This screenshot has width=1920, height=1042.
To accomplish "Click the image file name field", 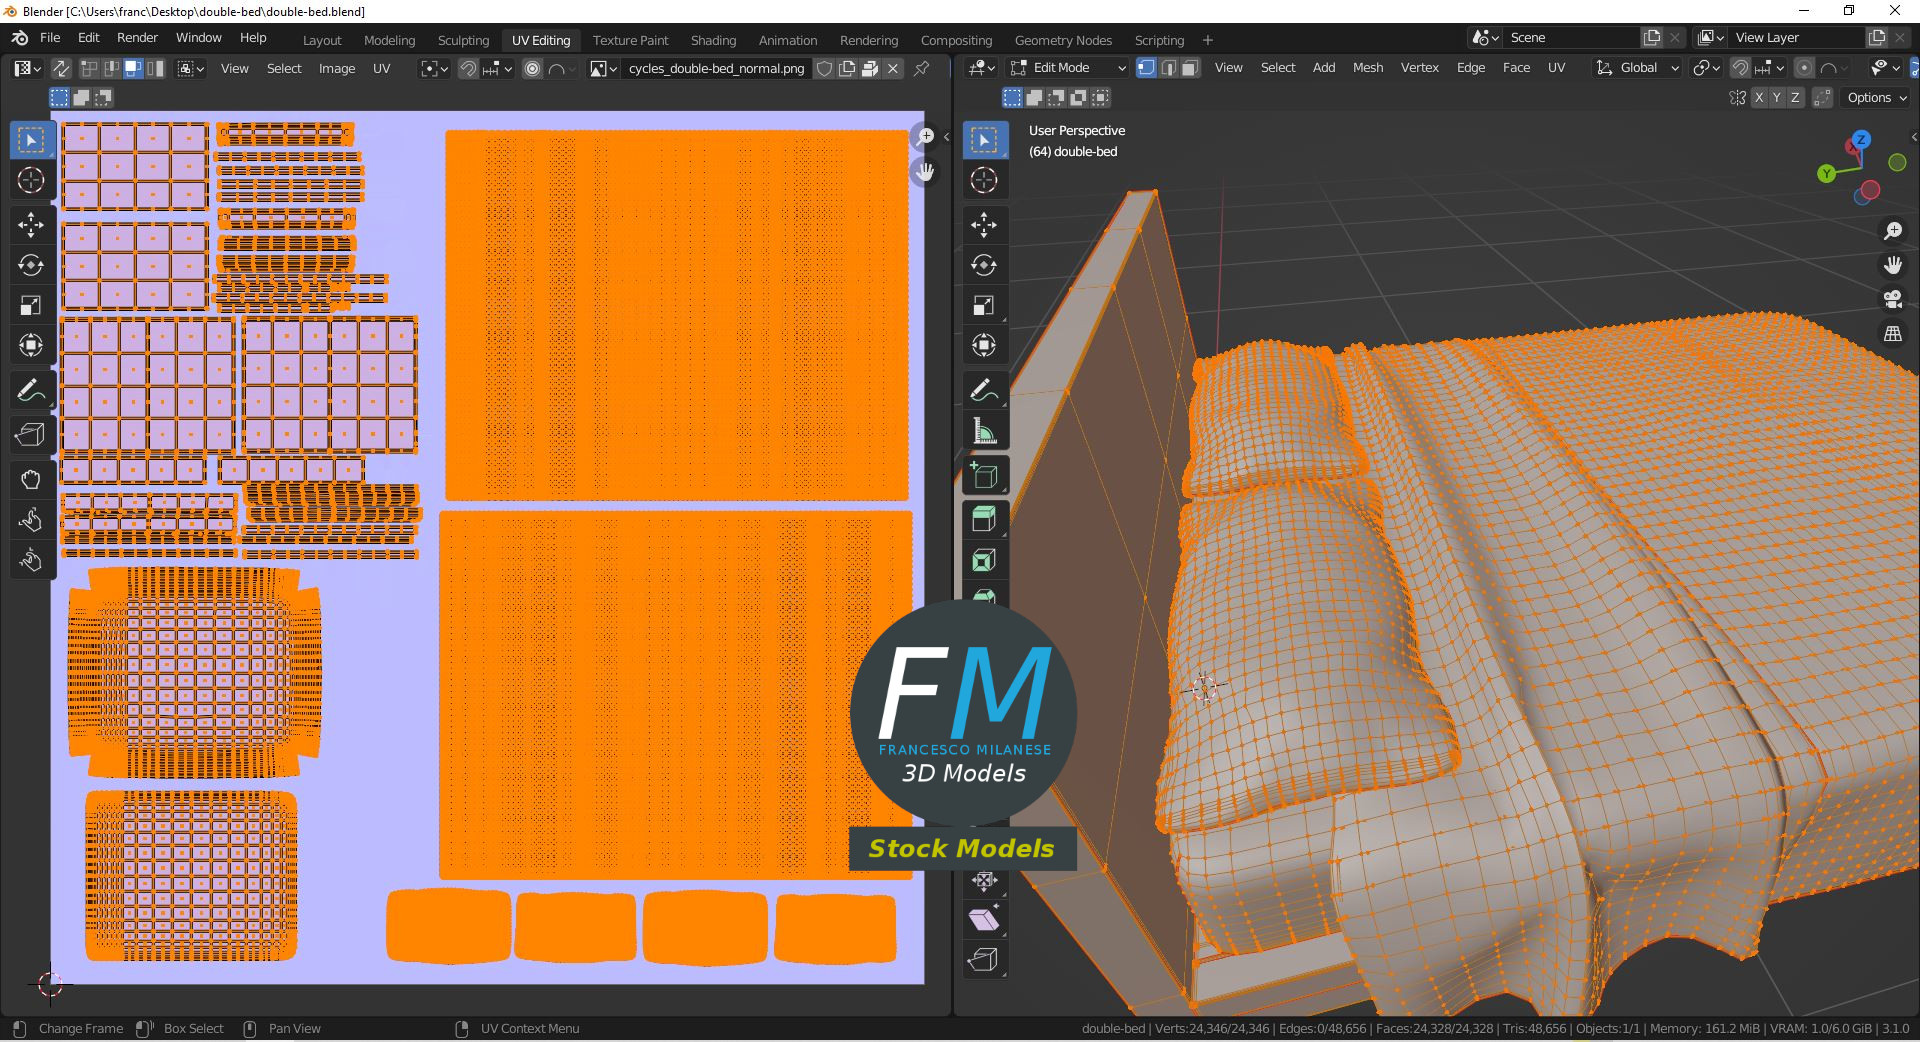I will (x=716, y=68).
